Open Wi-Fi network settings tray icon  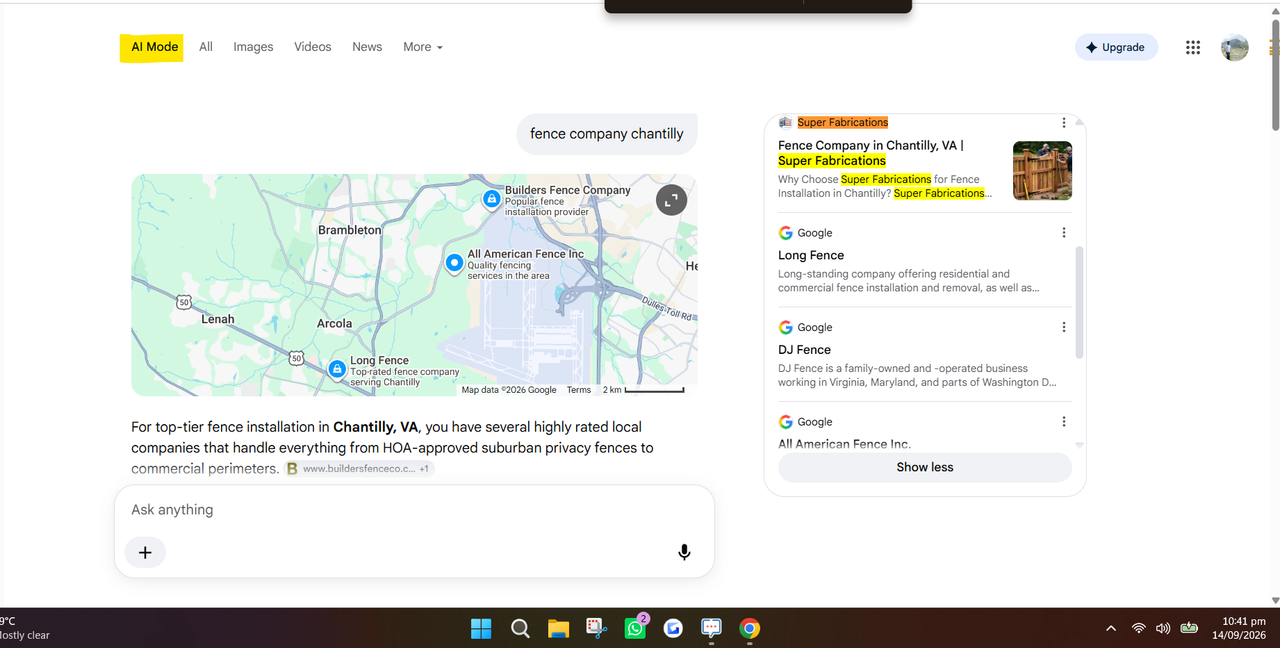point(1138,629)
